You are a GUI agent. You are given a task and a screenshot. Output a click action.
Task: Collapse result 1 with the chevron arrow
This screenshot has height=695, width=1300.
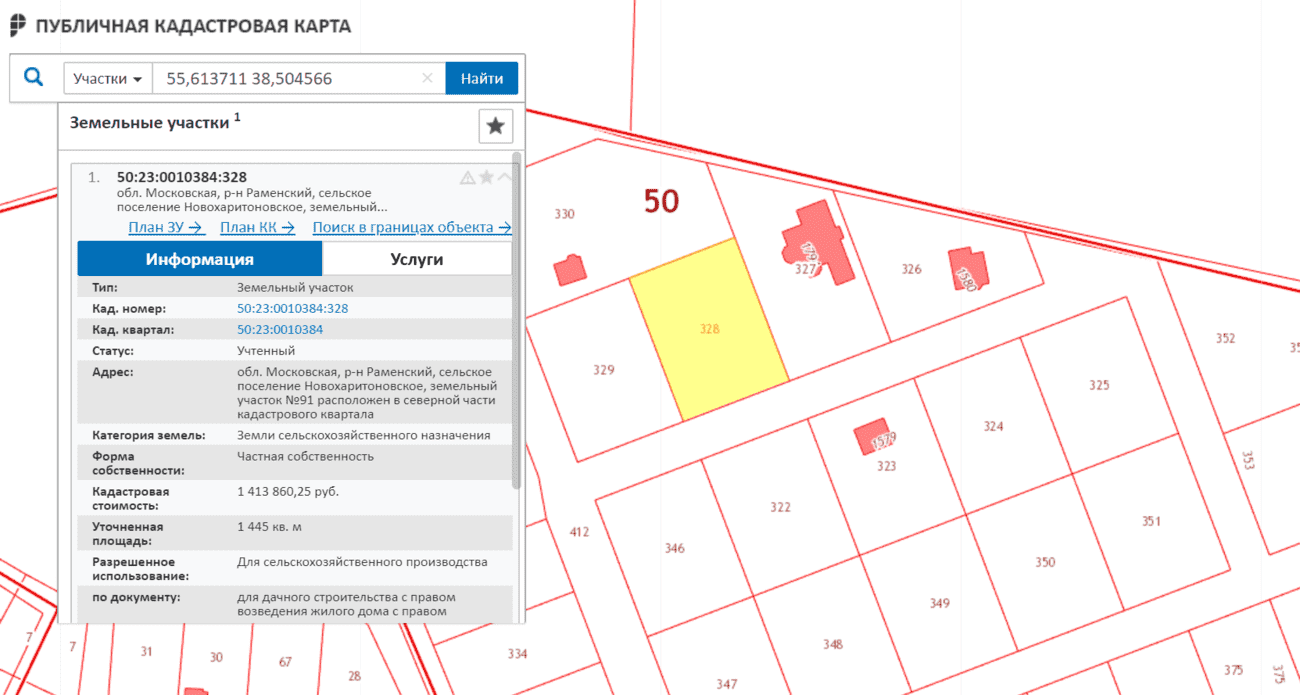point(504,177)
